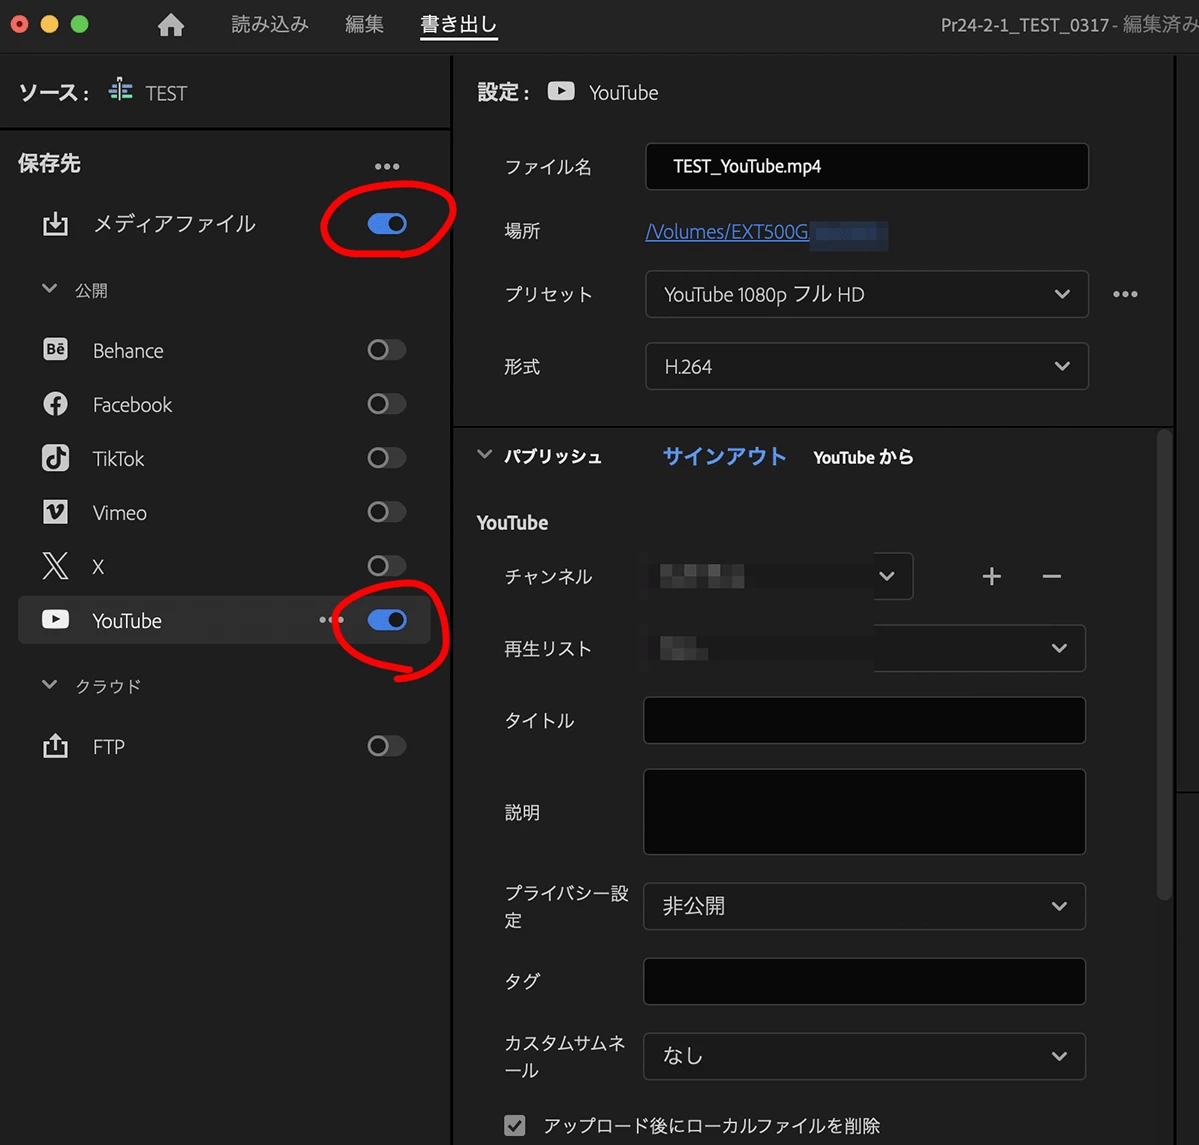Screen dimensions: 1199x1145
Task: Switch to 編集 tab
Action: 364,24
